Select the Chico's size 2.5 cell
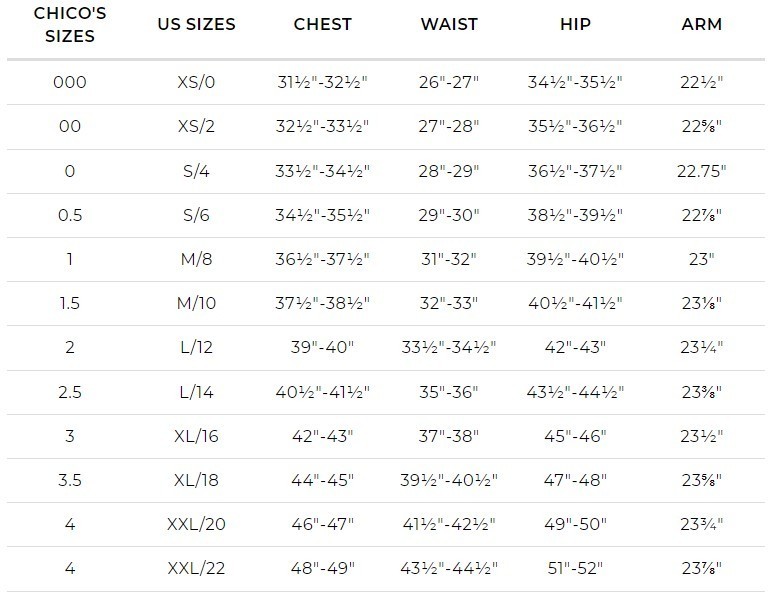This screenshot has height=595, width=782. click(x=70, y=392)
